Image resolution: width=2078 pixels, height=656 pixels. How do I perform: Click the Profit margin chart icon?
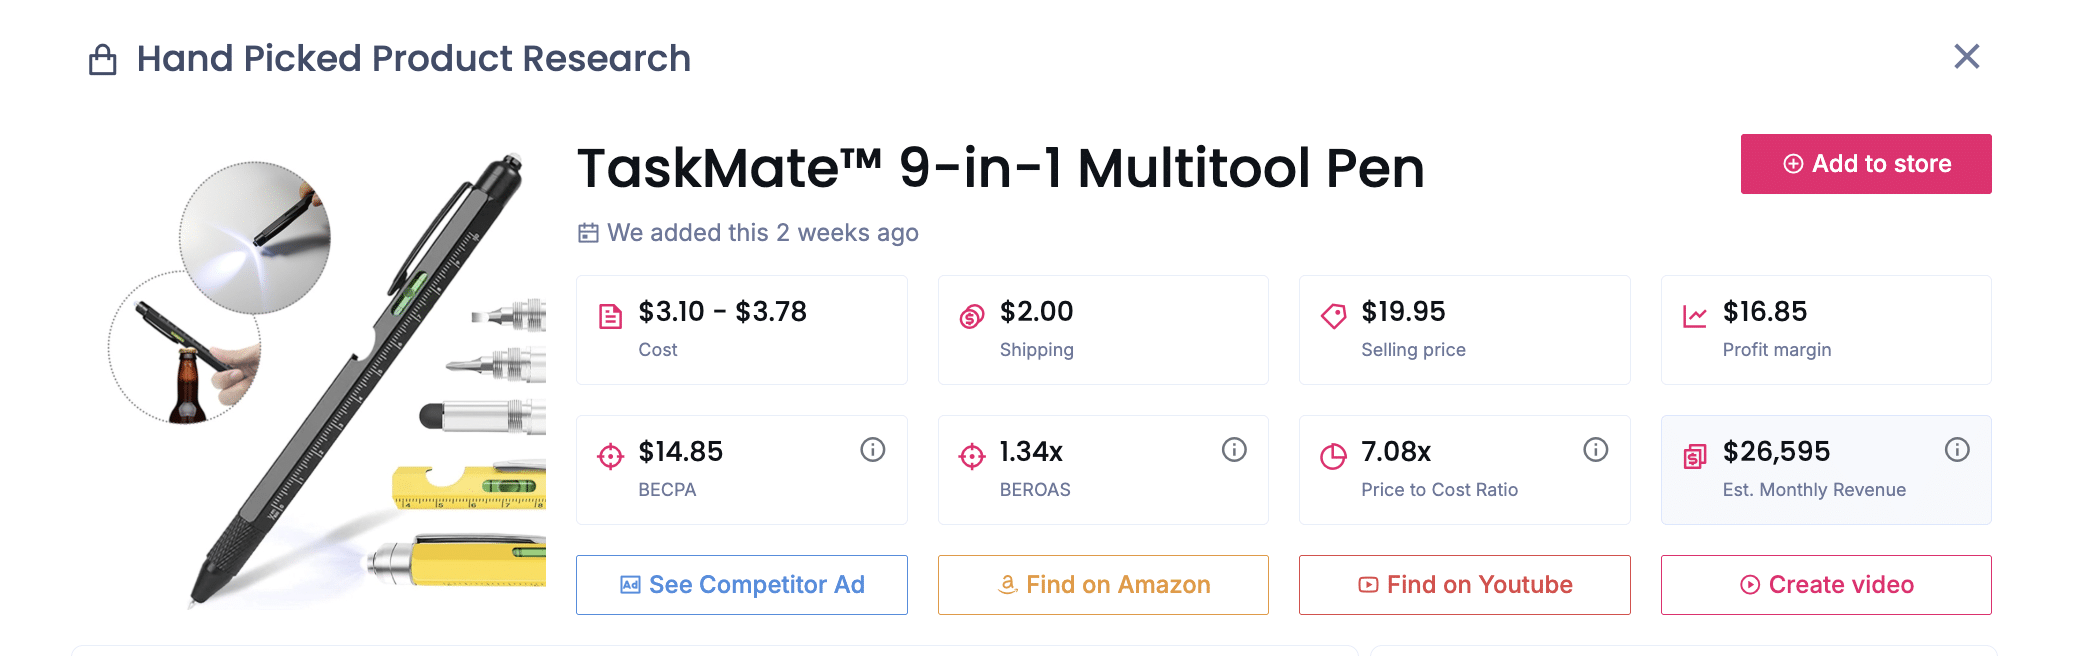1694,317
